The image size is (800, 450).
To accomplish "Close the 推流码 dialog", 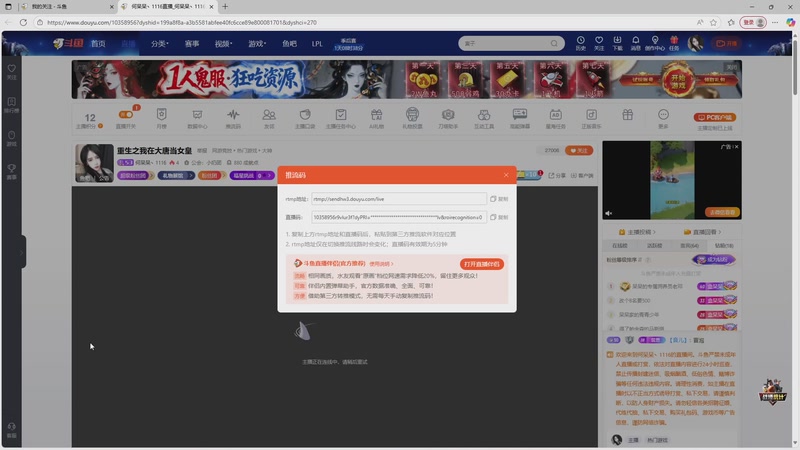I will coord(506,175).
